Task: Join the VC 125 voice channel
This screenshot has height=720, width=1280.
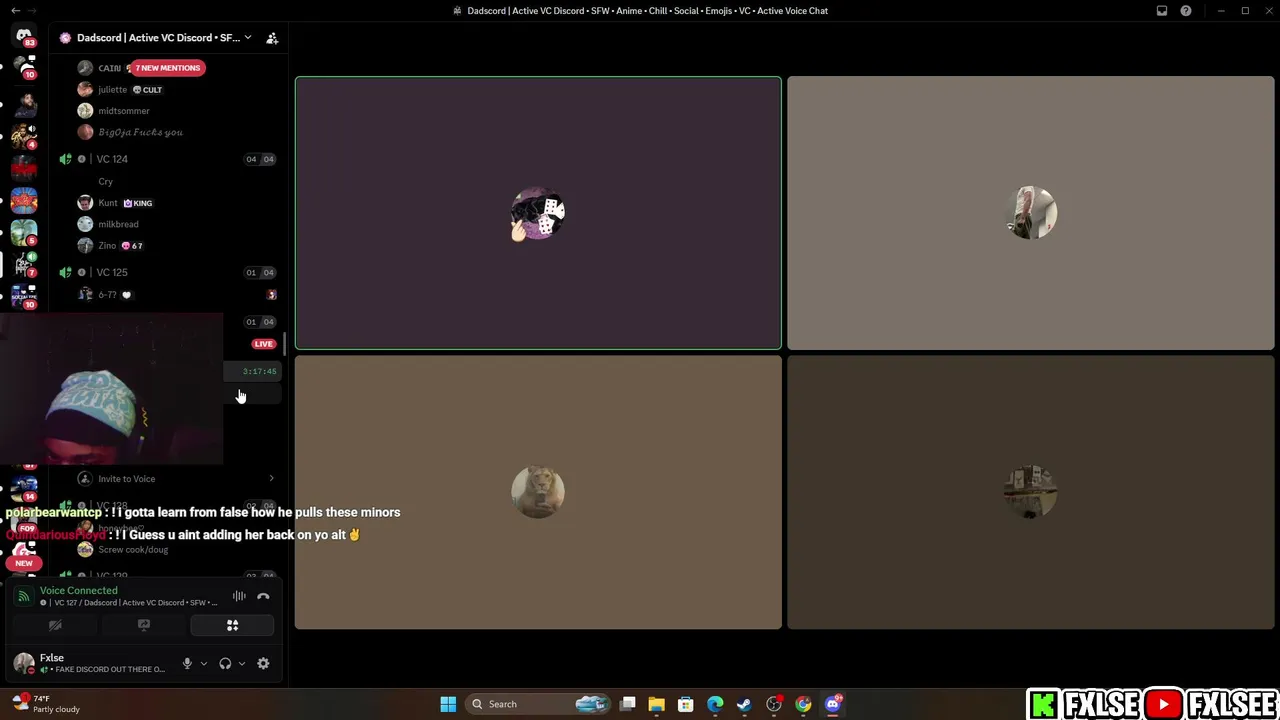Action: 112,272
